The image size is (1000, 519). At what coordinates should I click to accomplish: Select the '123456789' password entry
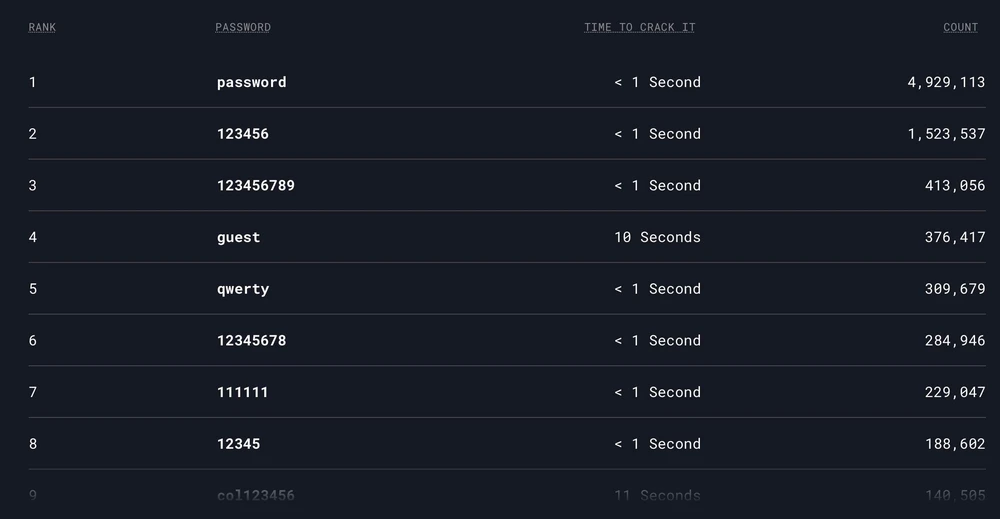coord(255,185)
